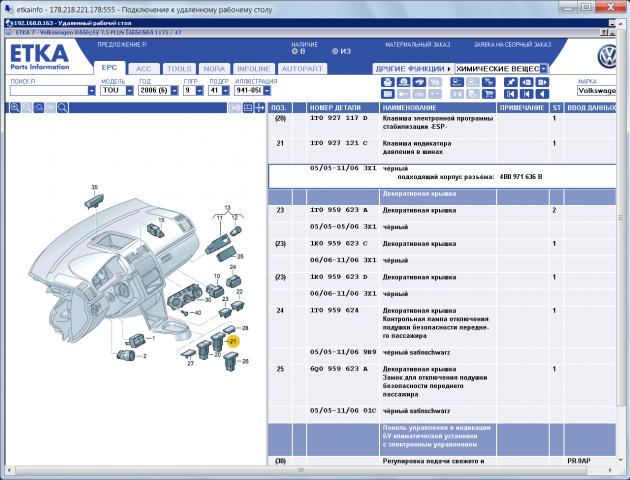Image resolution: width=630 pixels, height=480 pixels.
Task: Select part number 1T0 959 623 A
Action: (338, 210)
